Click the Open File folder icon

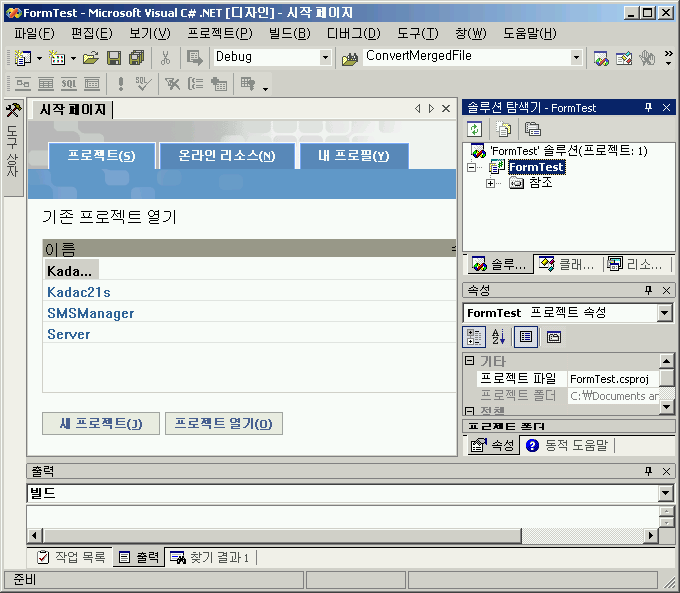(x=91, y=57)
